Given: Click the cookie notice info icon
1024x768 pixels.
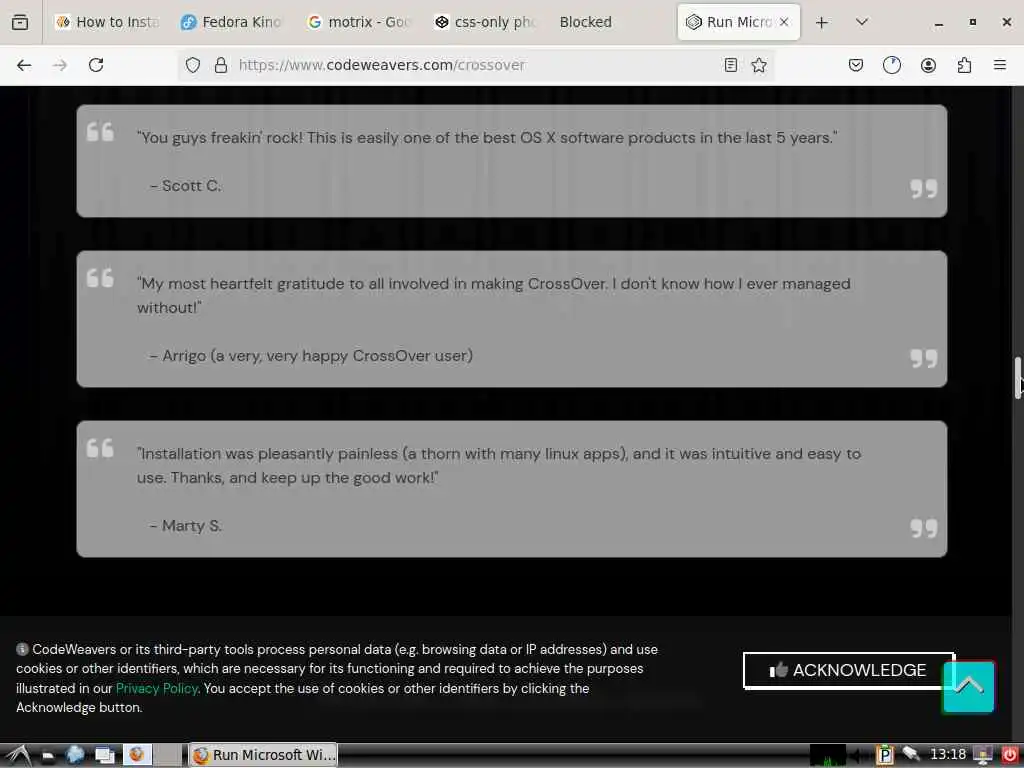Looking at the screenshot, I should click(22, 649).
